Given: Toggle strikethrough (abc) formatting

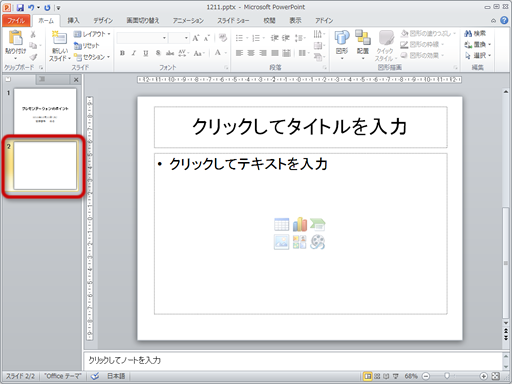Looking at the screenshot, I should click(170, 53).
